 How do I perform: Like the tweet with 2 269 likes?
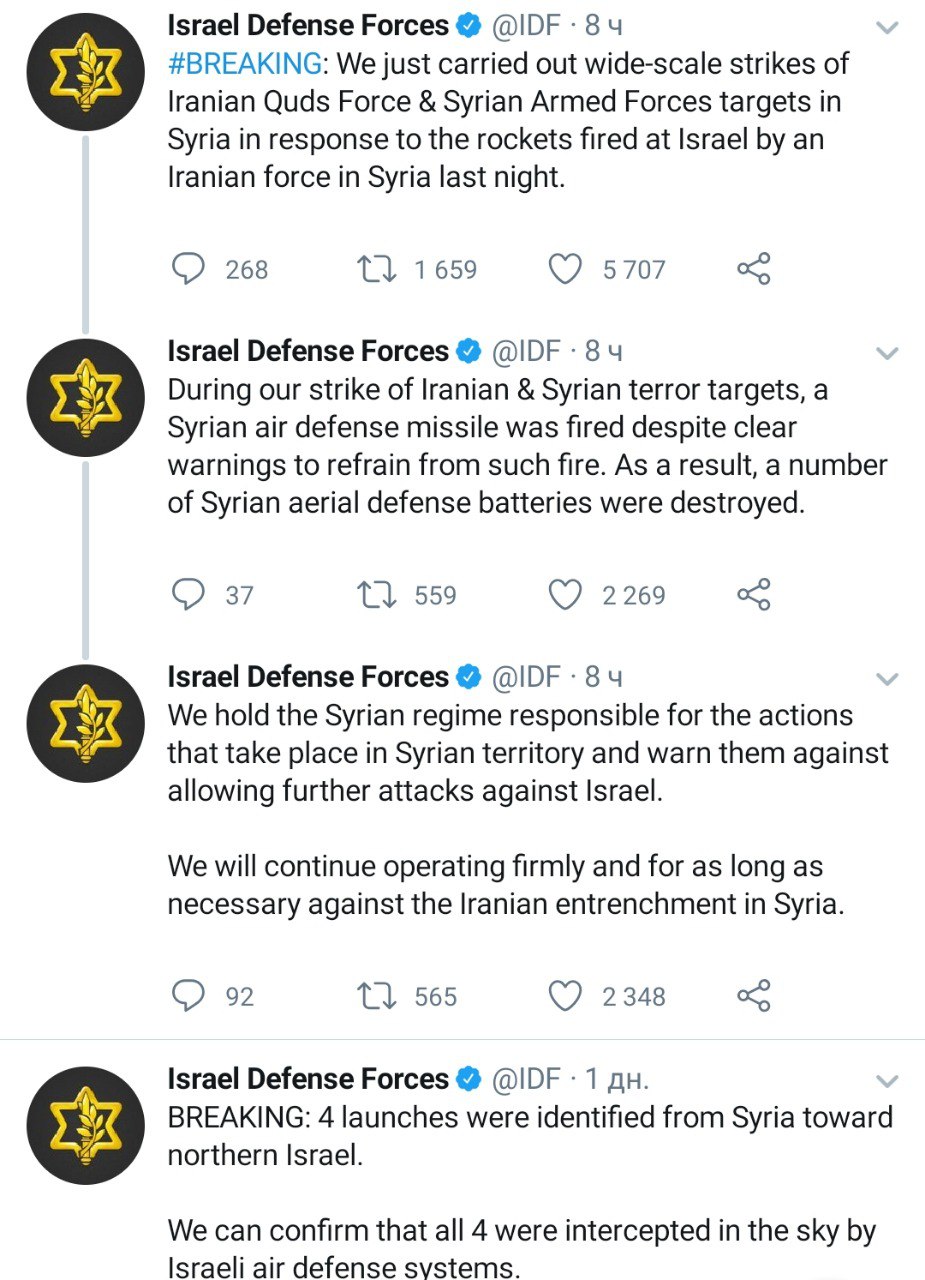click(567, 595)
